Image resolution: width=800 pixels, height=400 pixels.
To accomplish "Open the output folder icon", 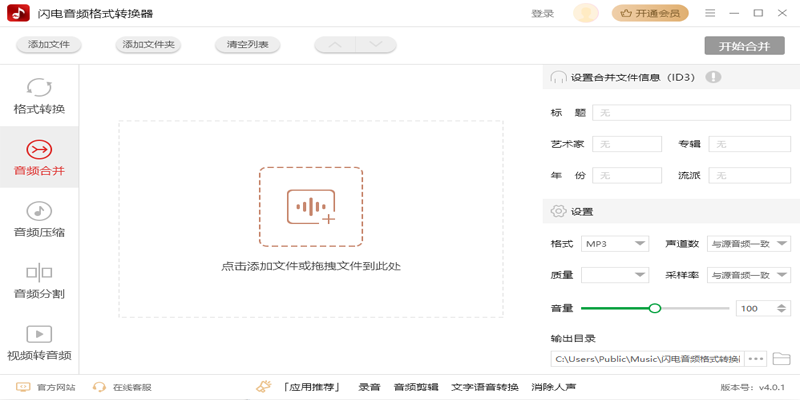I will pos(781,359).
